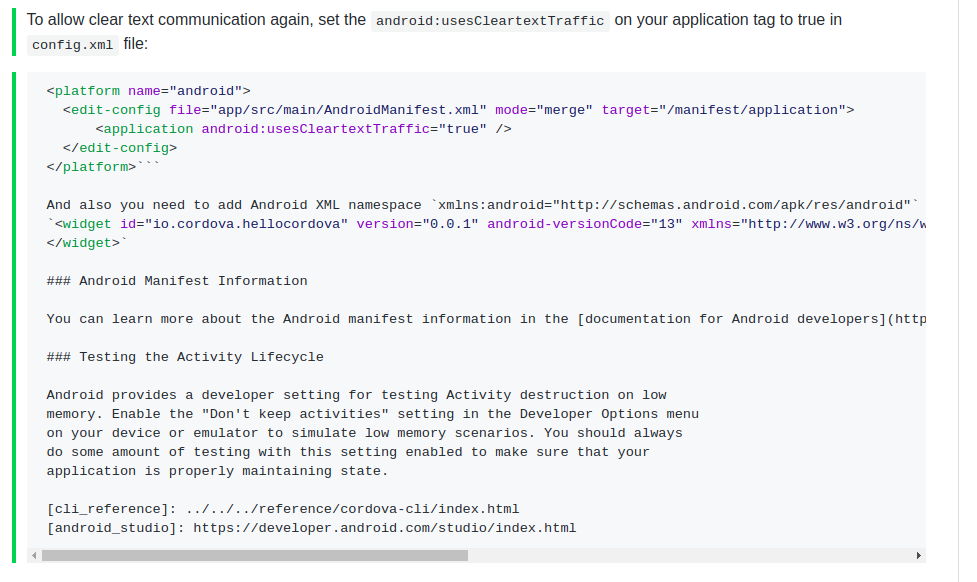Click the 'xmlns:android' namespace URL text
The height and width of the screenshot is (582, 977).
point(675,205)
